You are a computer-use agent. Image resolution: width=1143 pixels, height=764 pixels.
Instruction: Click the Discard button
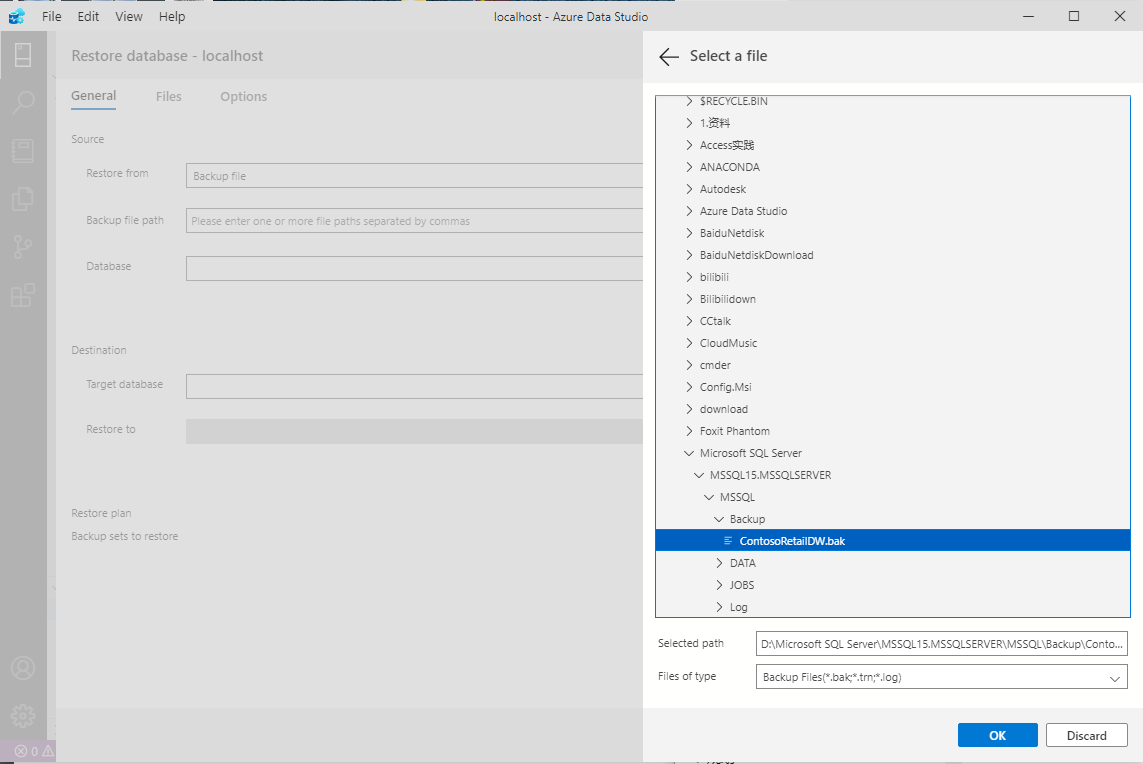[1086, 735]
